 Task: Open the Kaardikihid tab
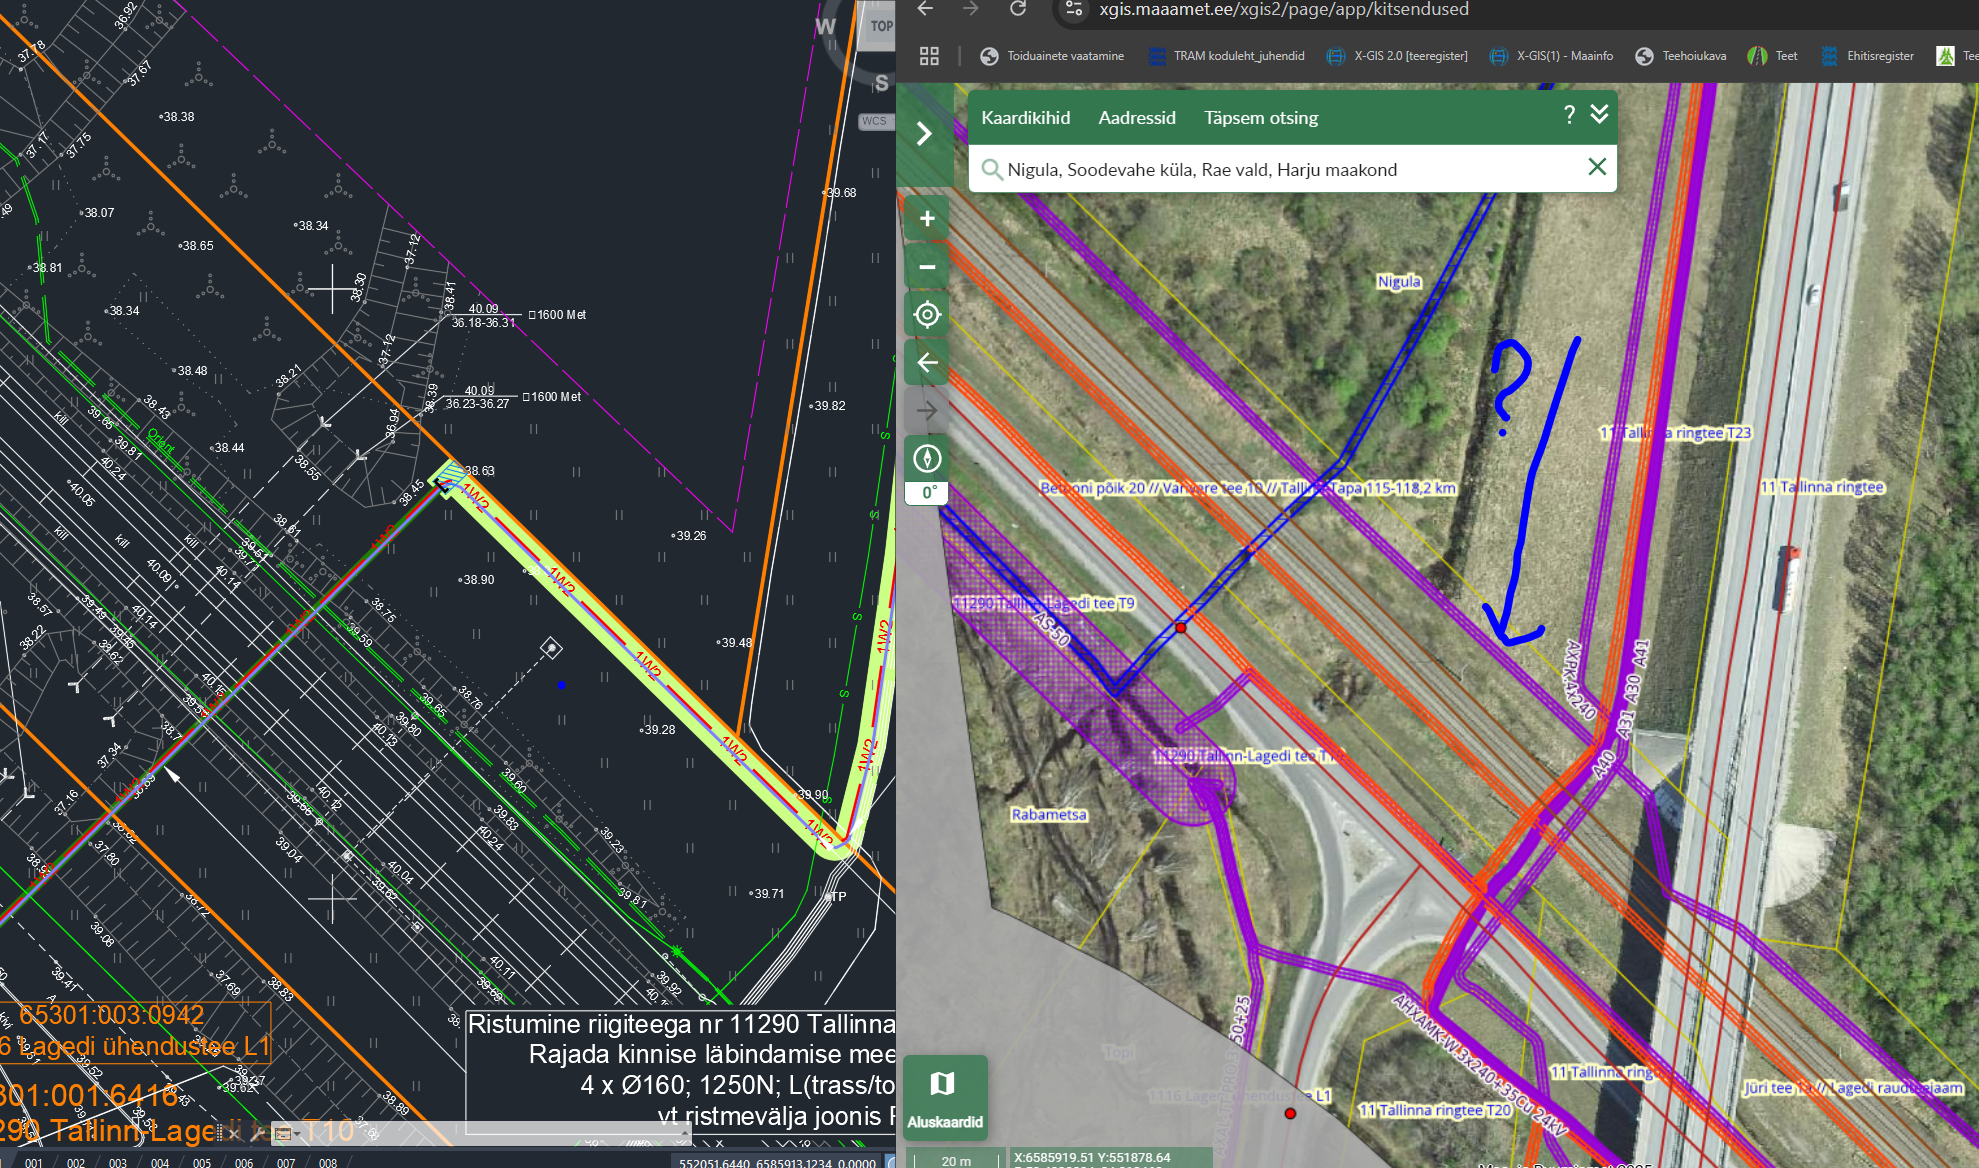point(1025,118)
